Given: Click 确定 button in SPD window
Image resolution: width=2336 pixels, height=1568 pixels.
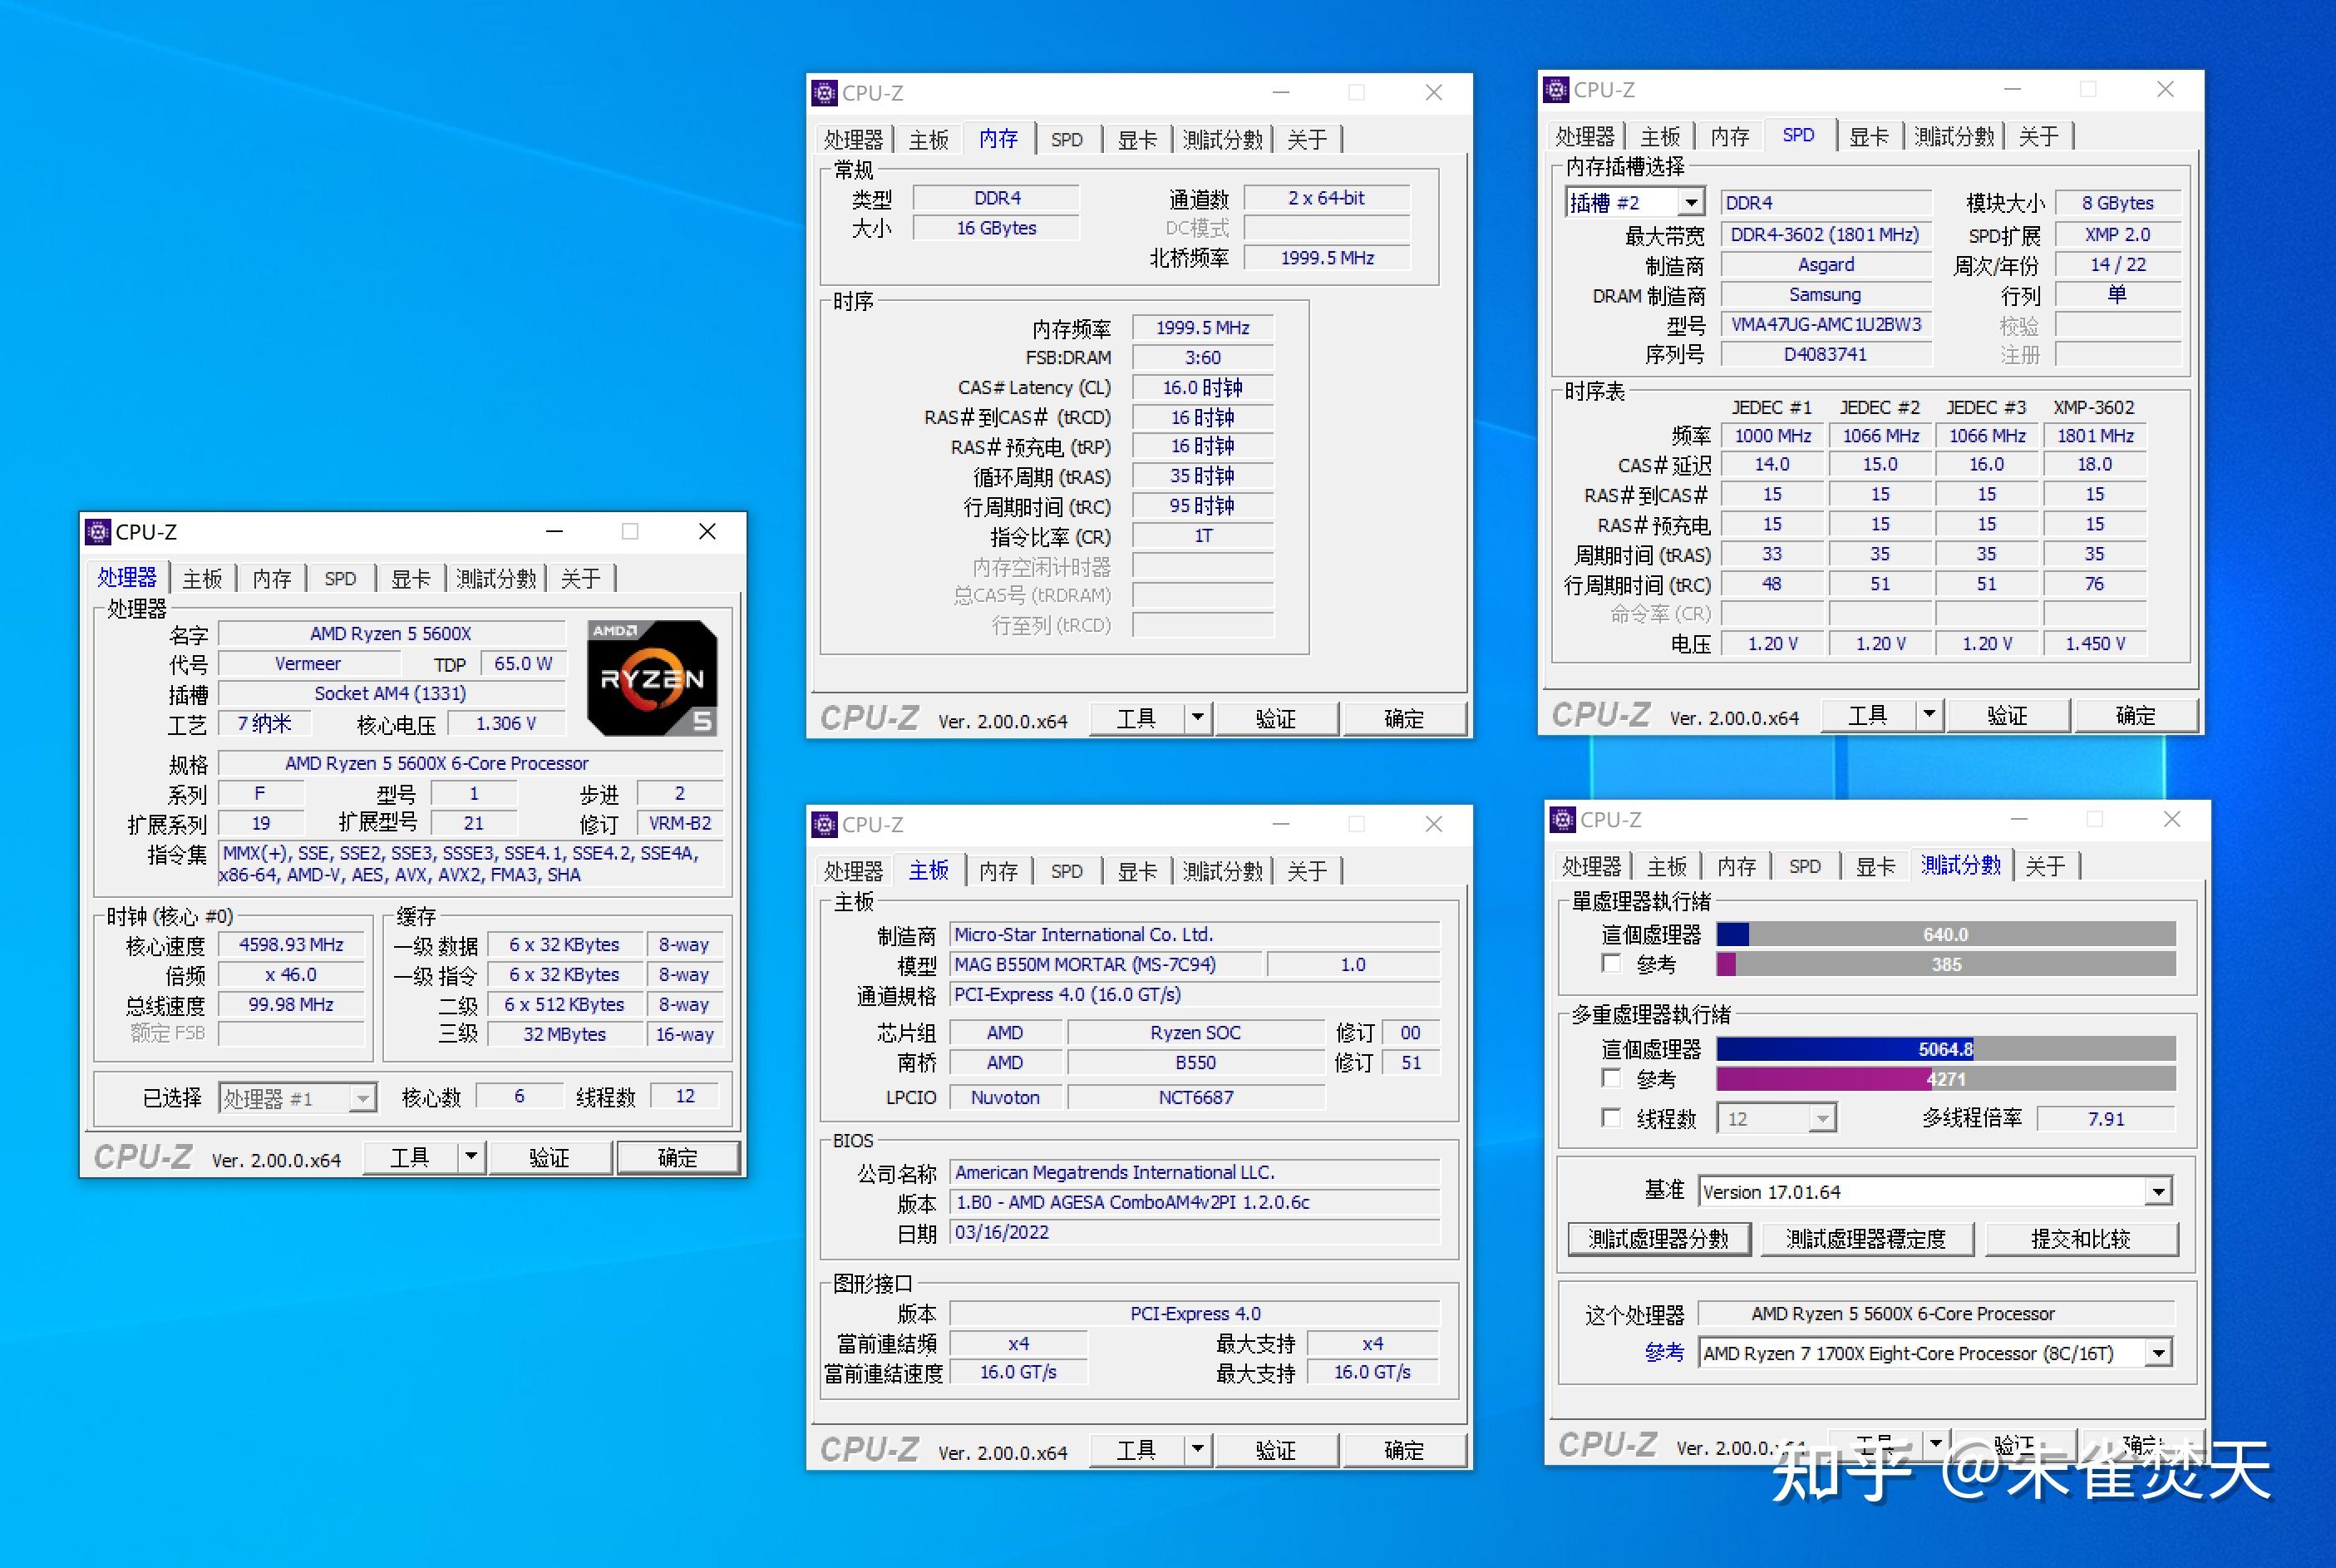Looking at the screenshot, I should (2136, 715).
